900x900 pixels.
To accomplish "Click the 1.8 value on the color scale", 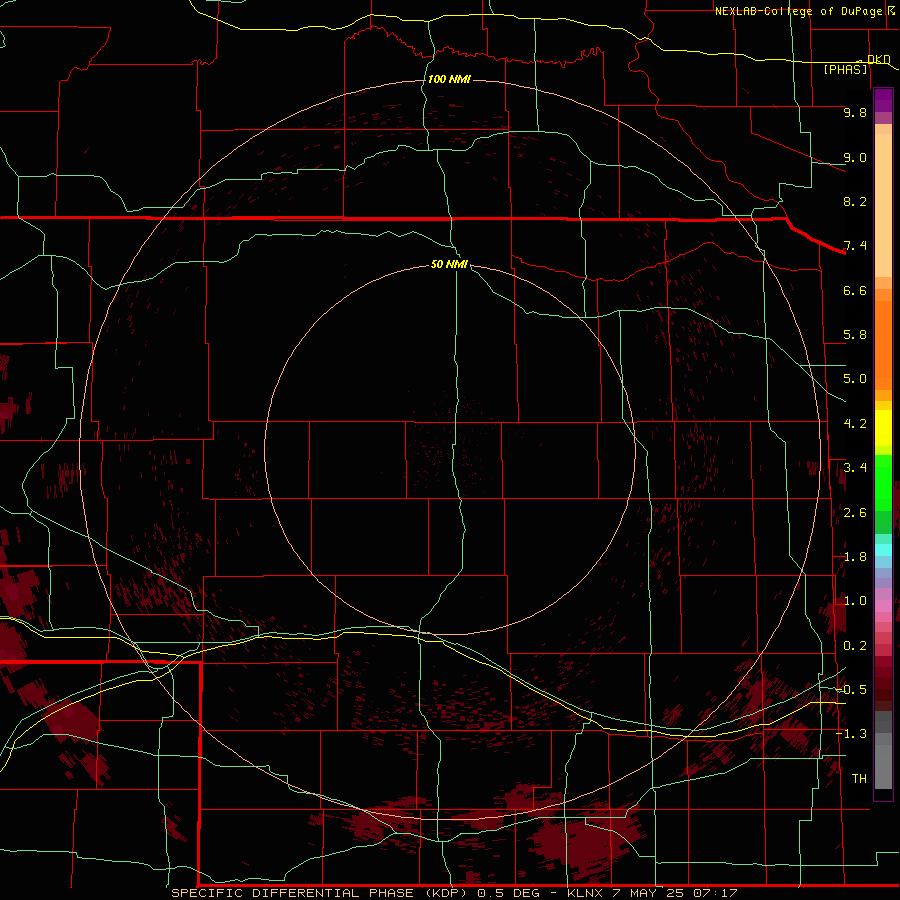I will 855,557.
